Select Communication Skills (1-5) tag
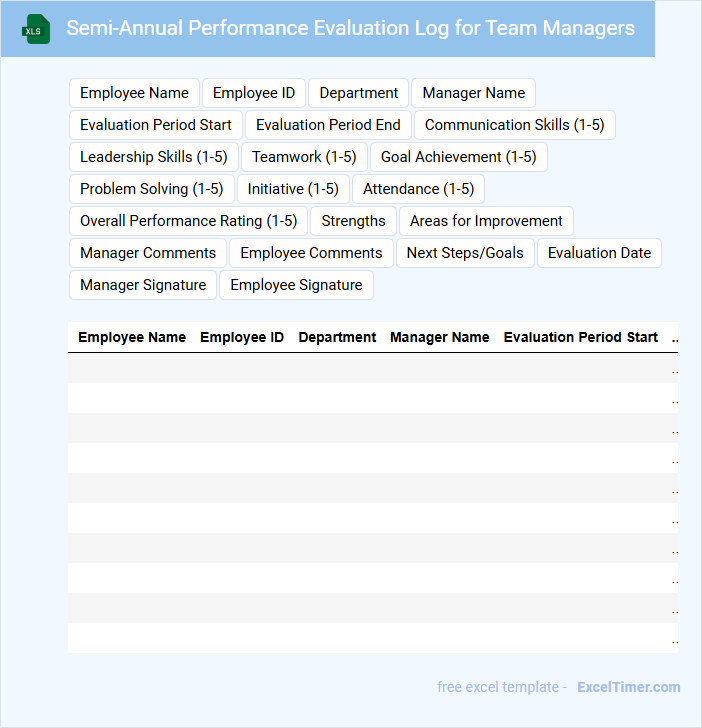 click(x=514, y=125)
